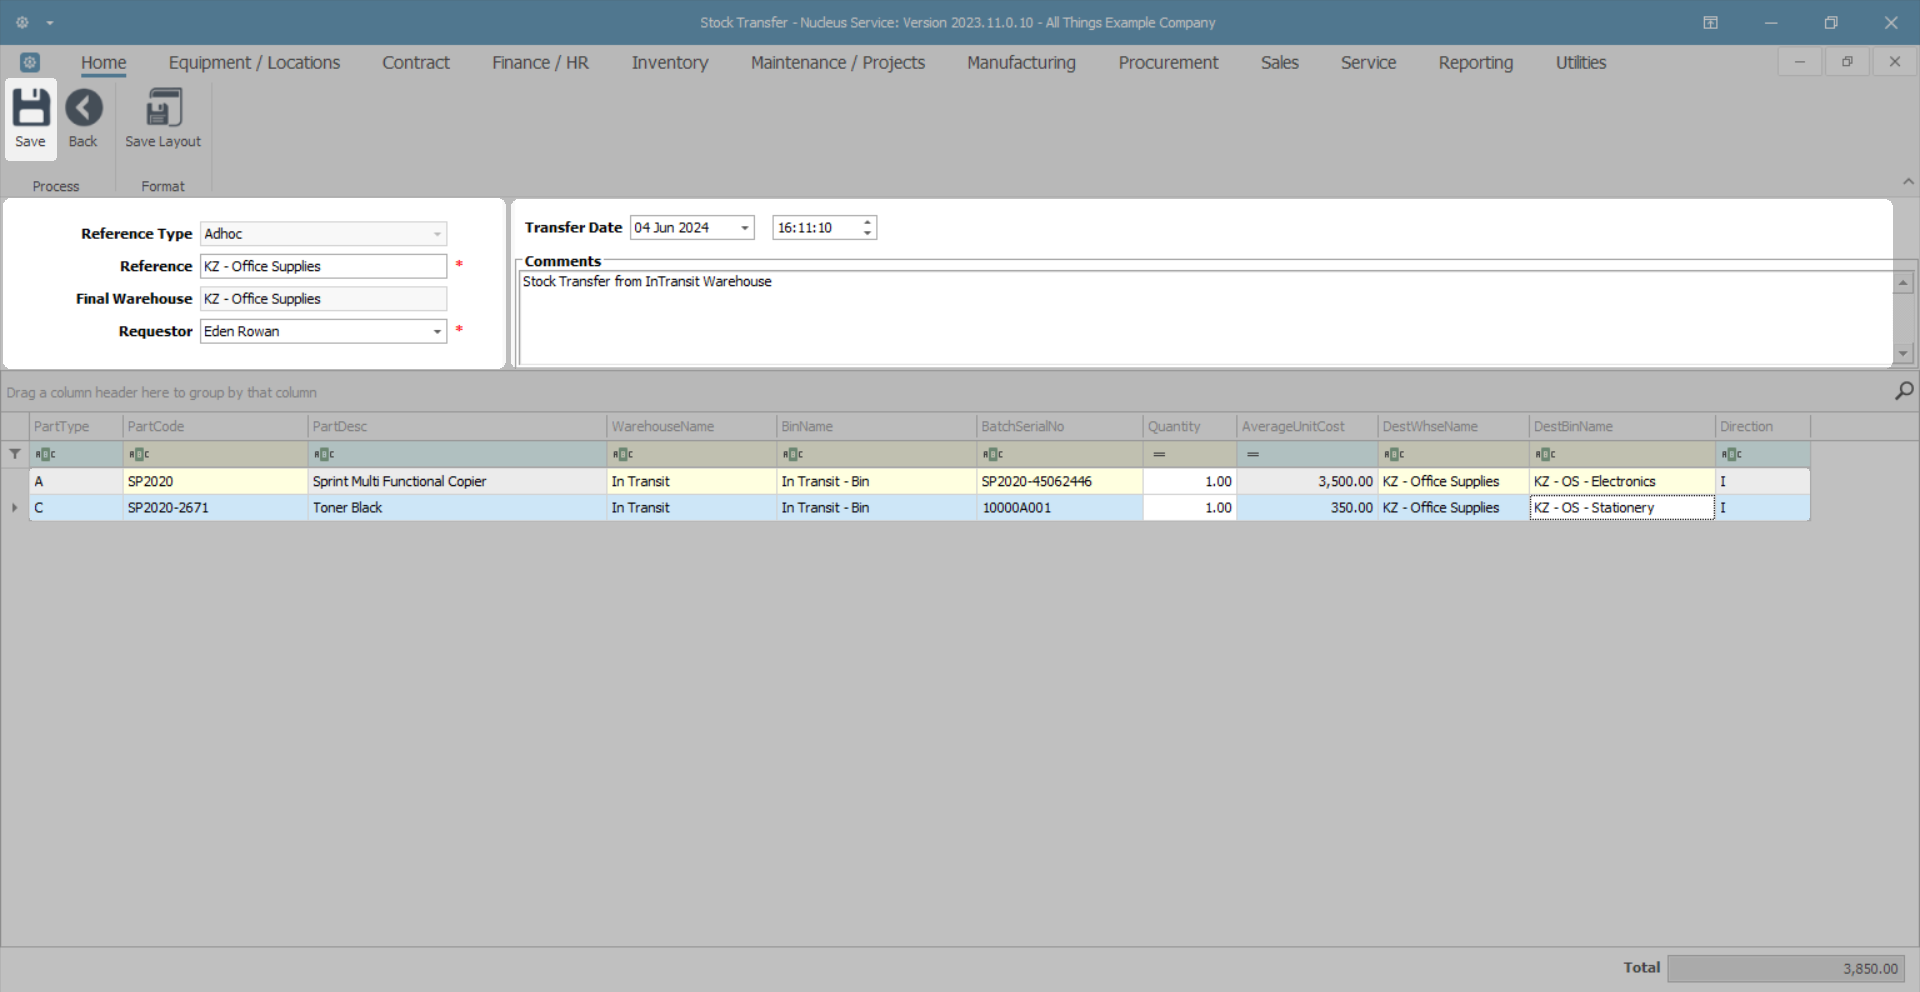This screenshot has height=992, width=1920.
Task: Open the quick access dropdown arrow in title bar
Action: point(50,23)
